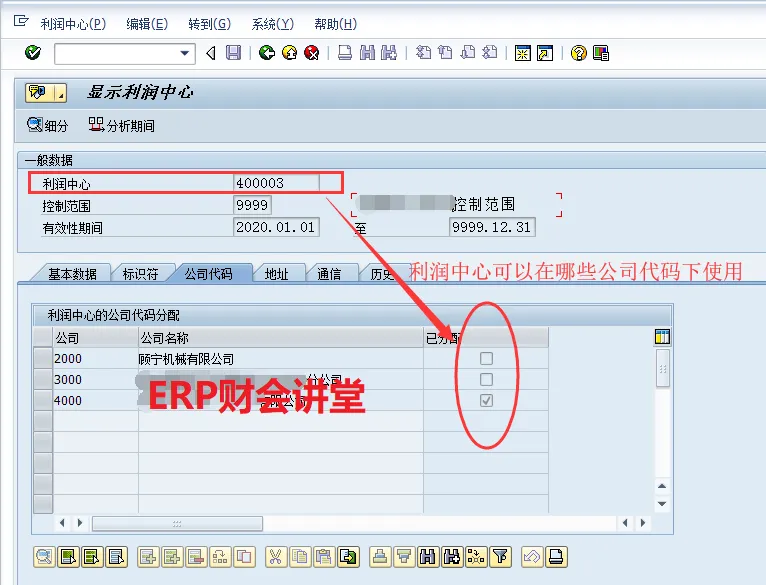
Task: Toggle the assigned checkbox for company 3000
Action: point(486,379)
